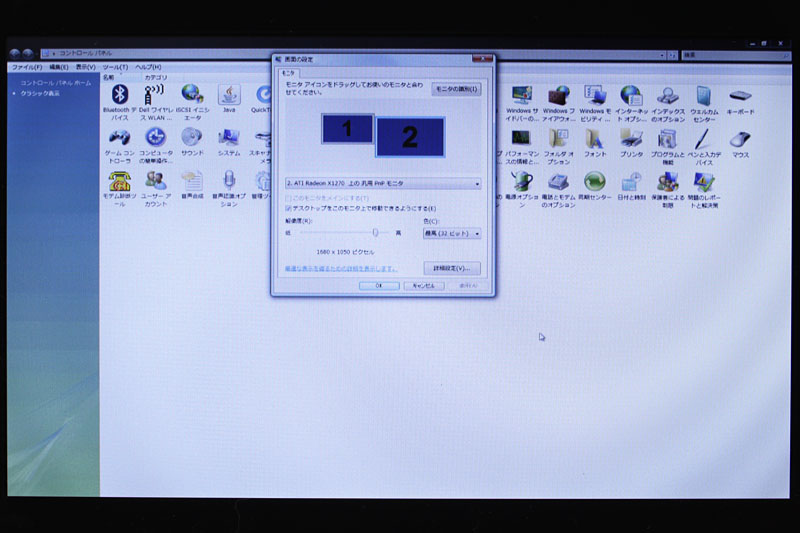Image resolution: width=800 pixels, height=533 pixels.
Task: Confirm display settings with OK
Action: coord(379,286)
